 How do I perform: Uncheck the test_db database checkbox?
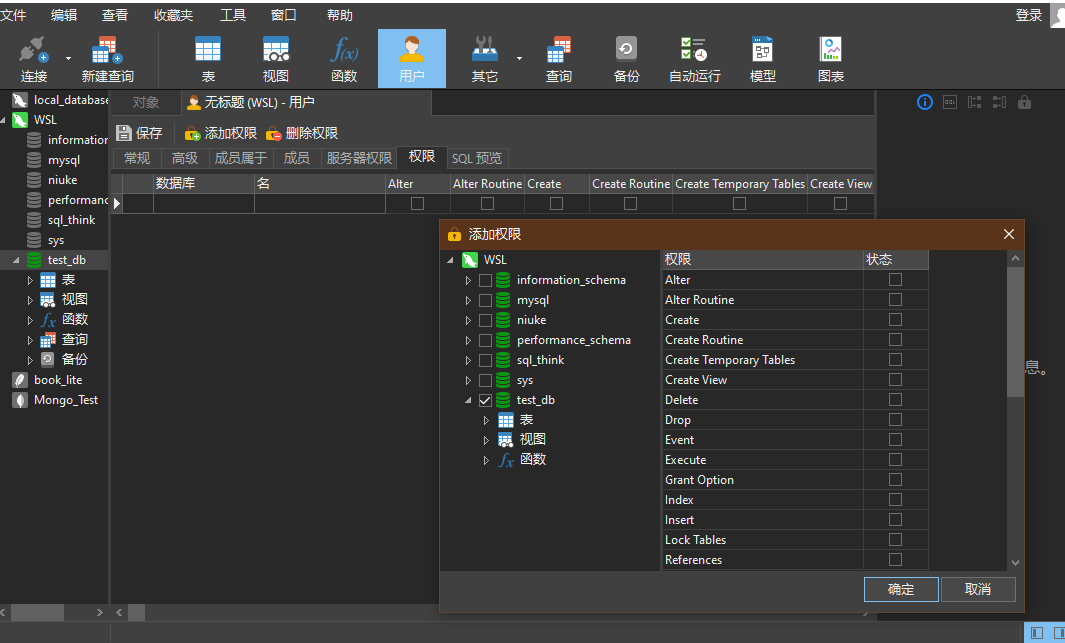click(485, 401)
